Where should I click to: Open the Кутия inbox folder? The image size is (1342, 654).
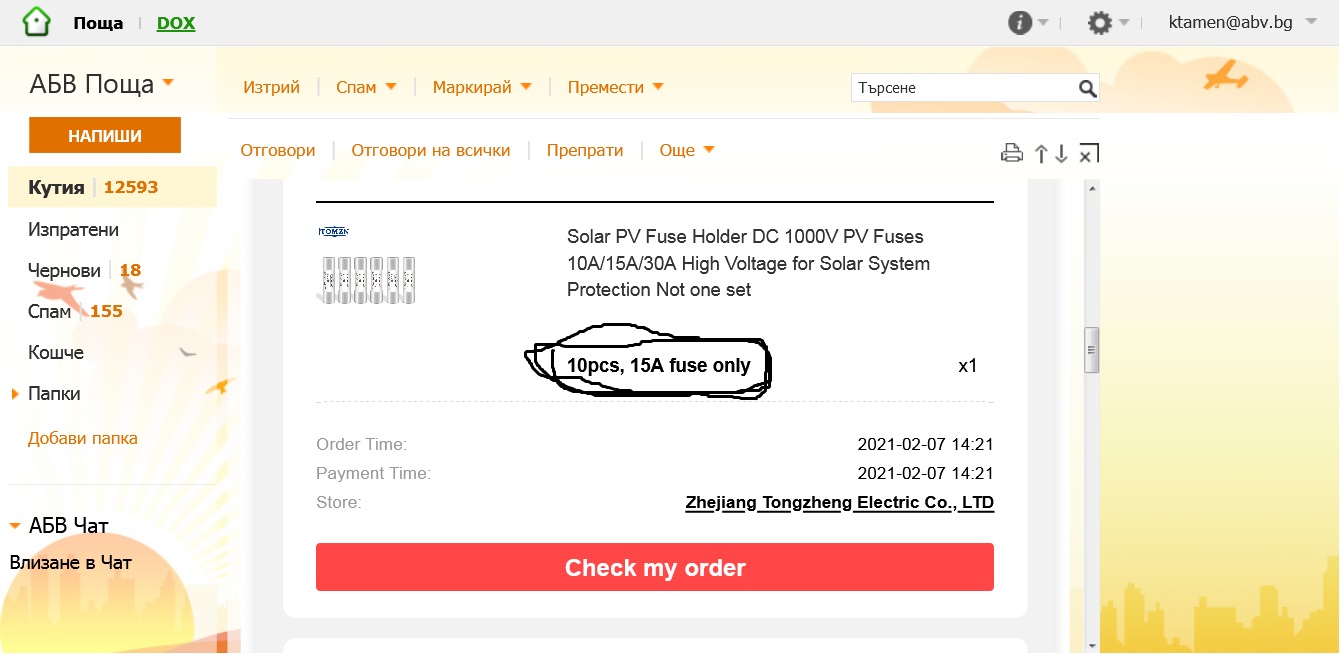pyautogui.click(x=56, y=187)
